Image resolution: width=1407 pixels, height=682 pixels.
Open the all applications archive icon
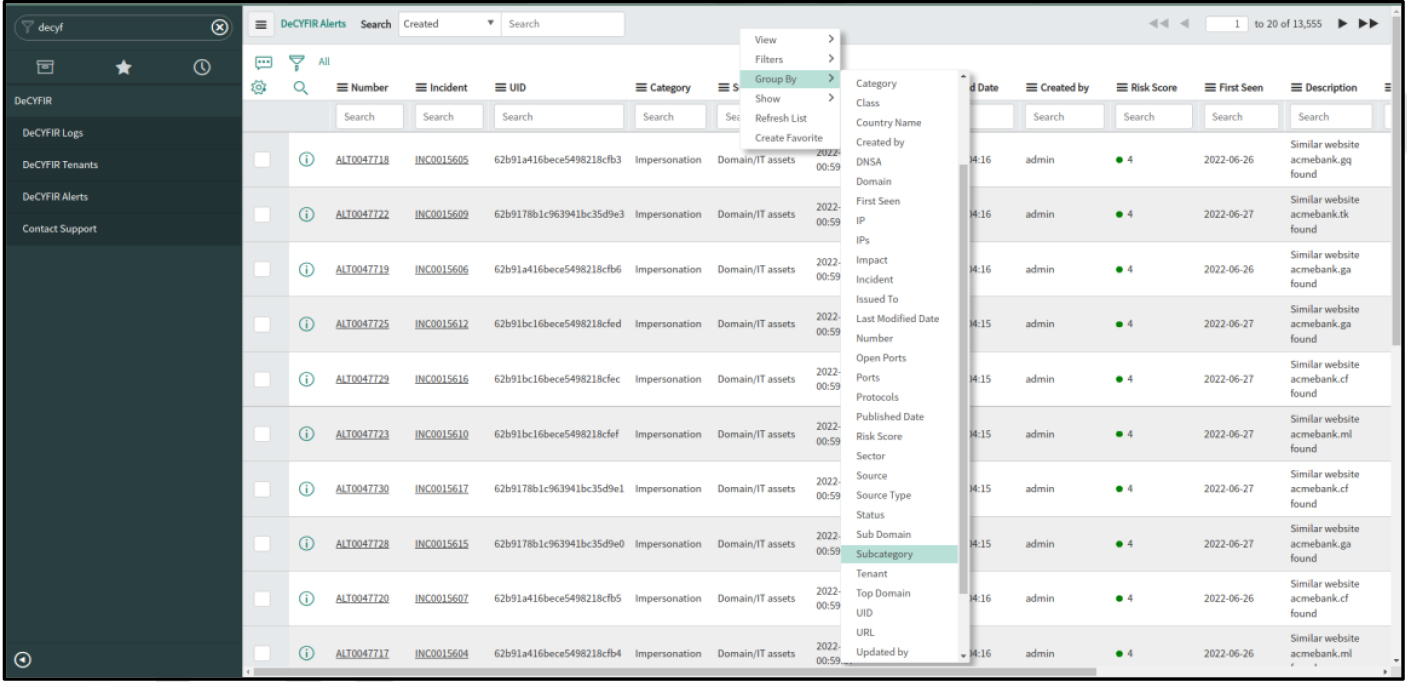45,68
